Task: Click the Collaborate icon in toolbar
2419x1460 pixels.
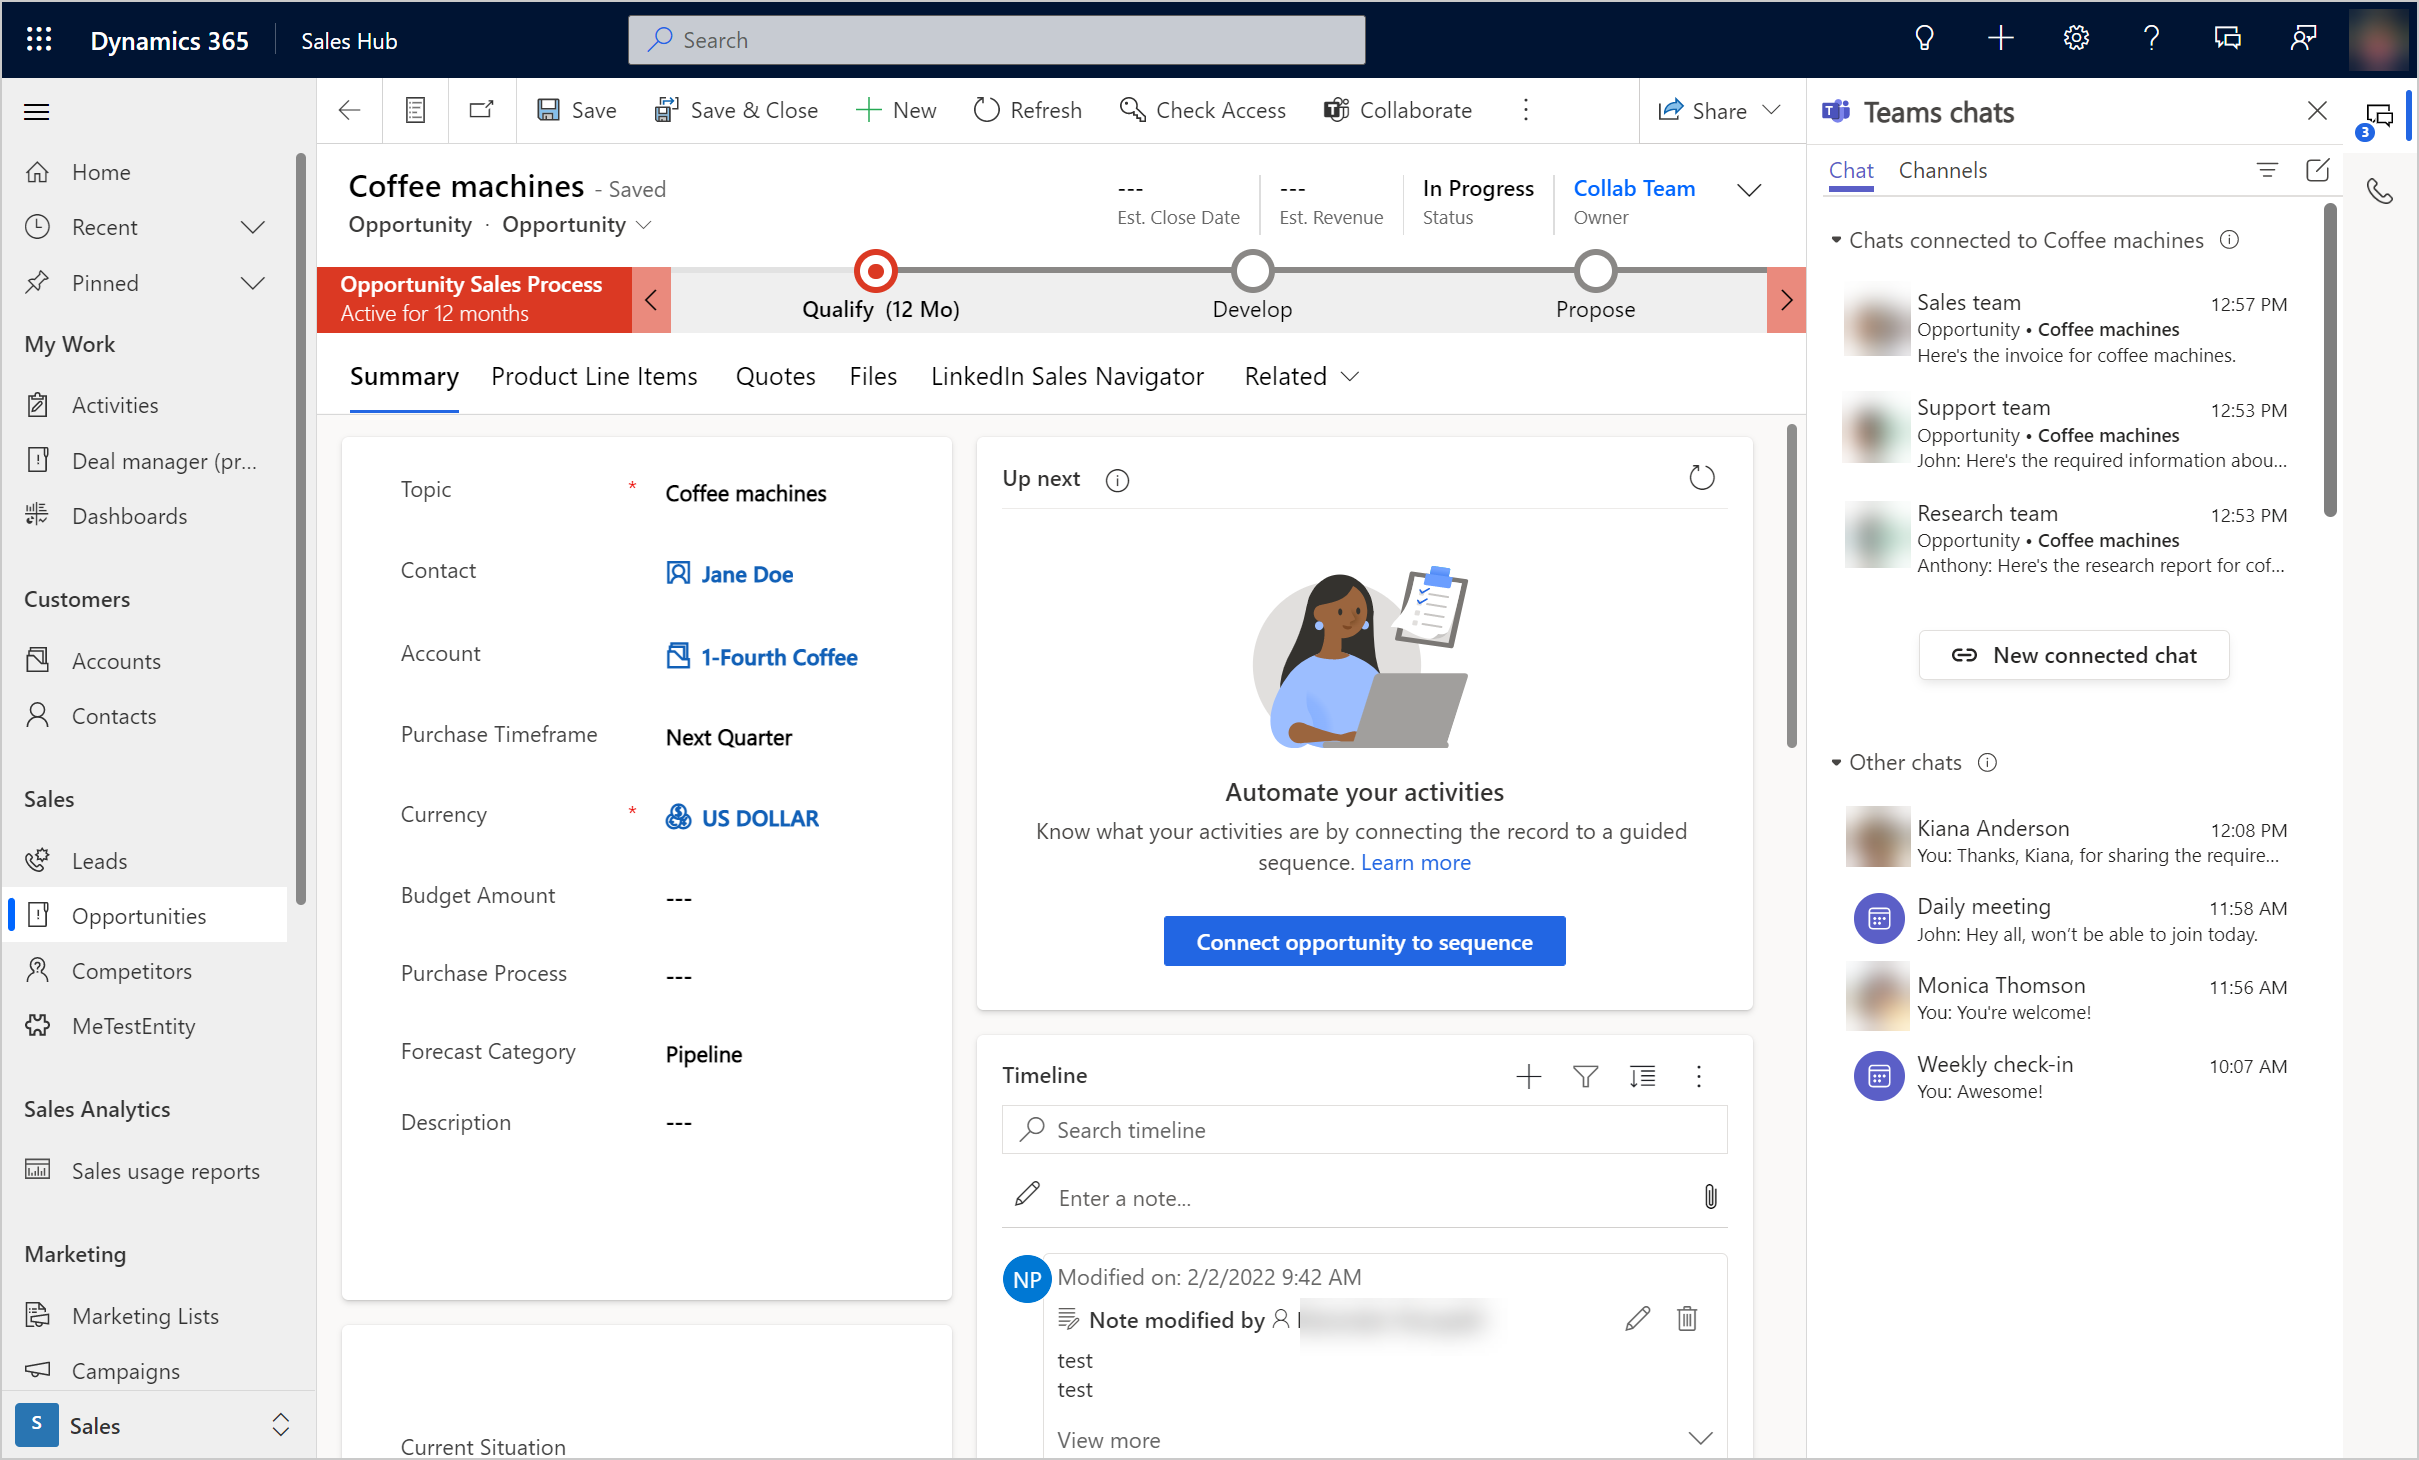Action: 1339,109
